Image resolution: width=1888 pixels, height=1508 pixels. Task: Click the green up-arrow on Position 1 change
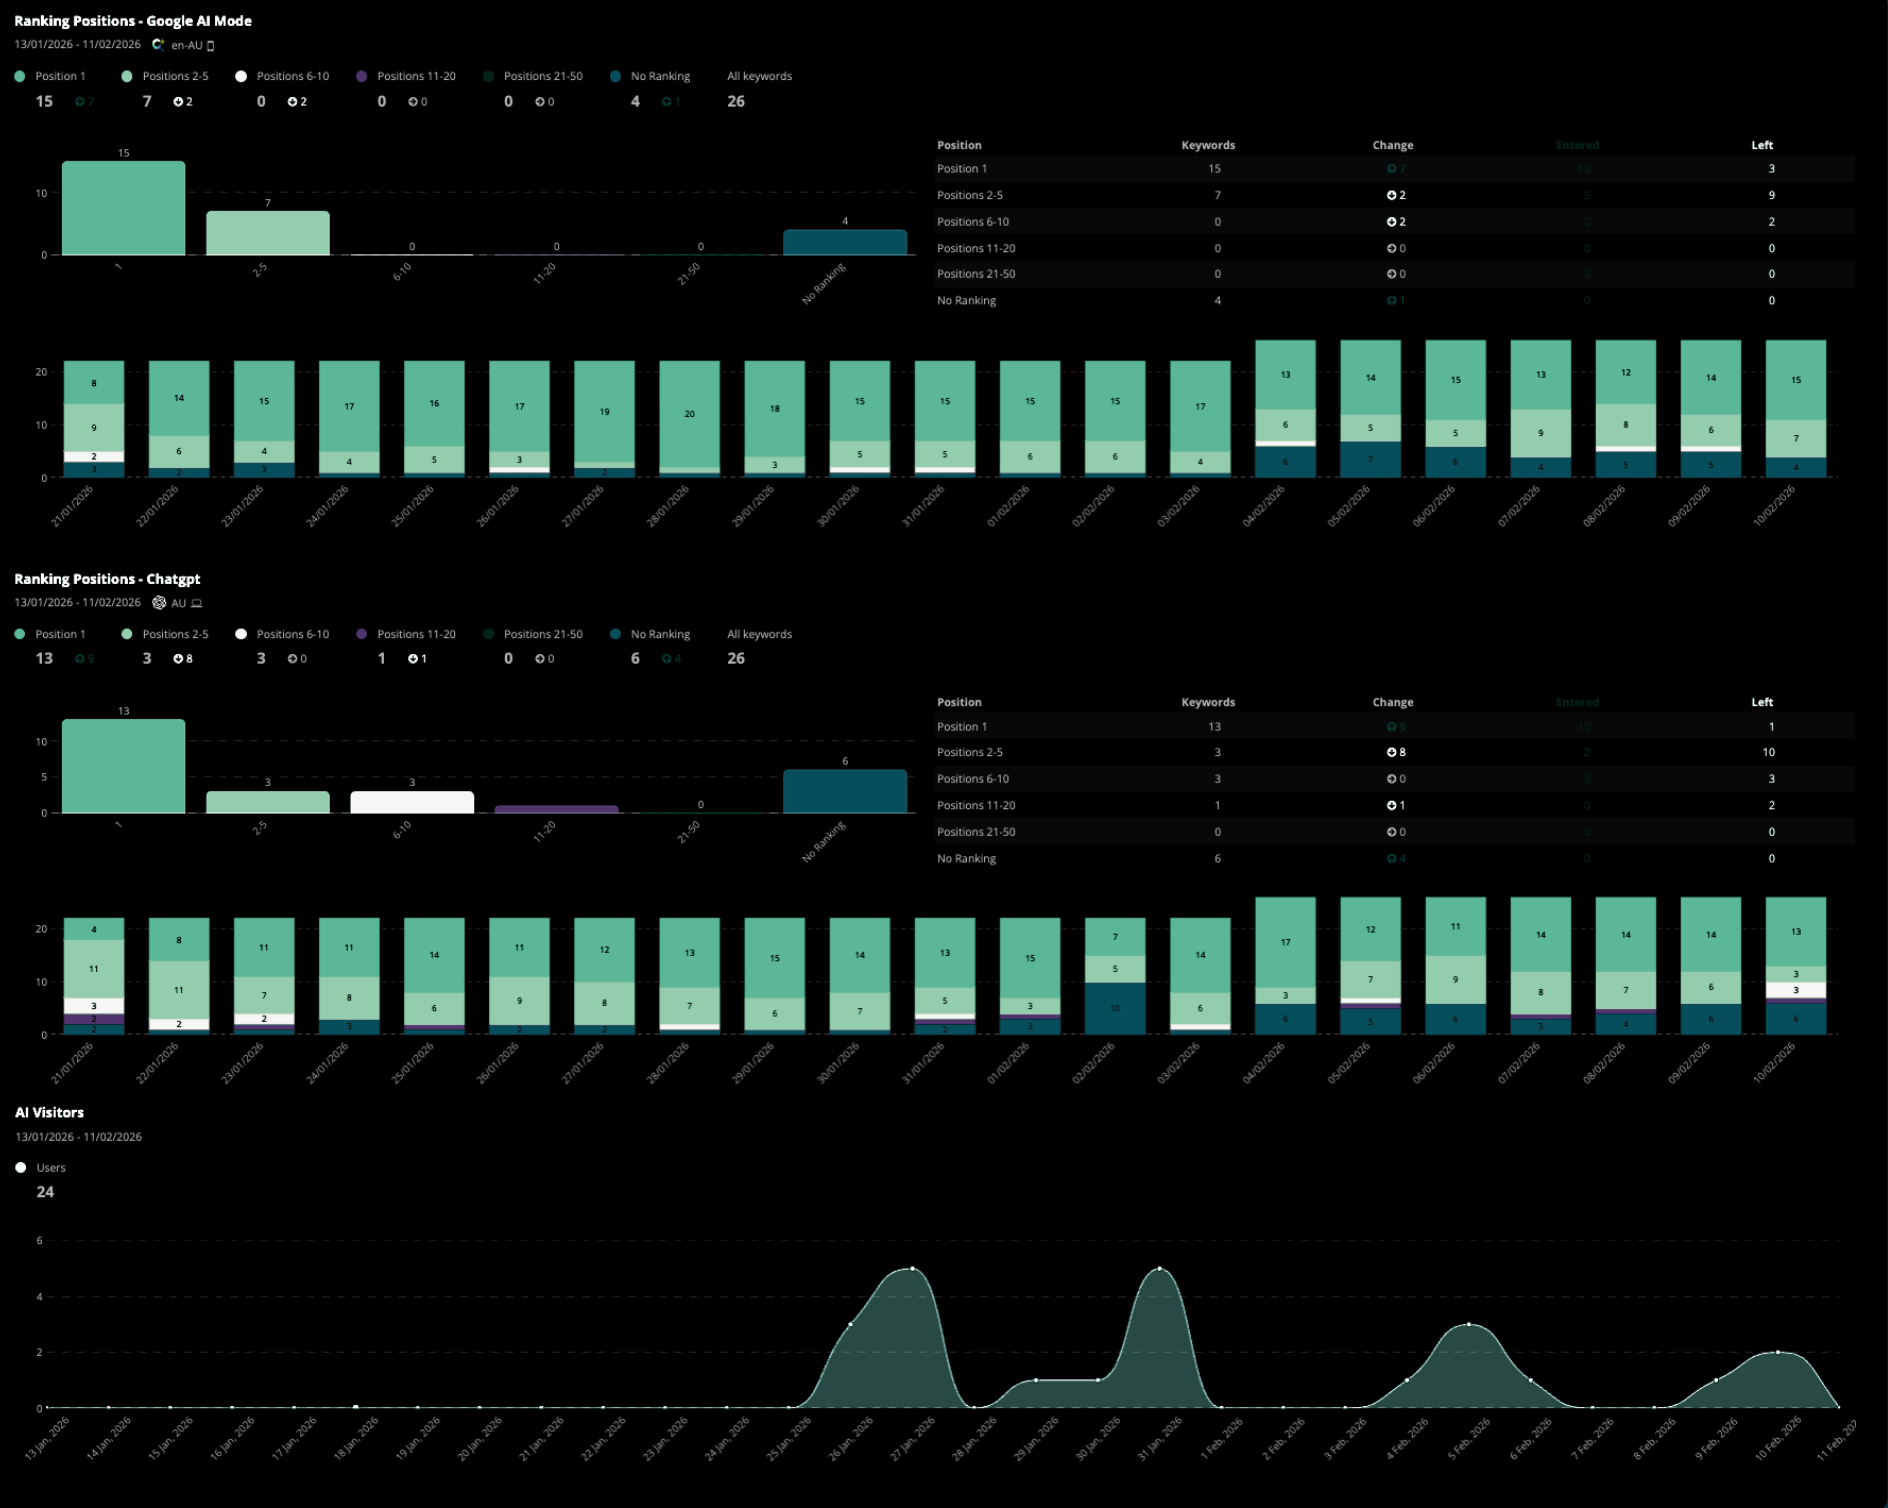(82, 101)
